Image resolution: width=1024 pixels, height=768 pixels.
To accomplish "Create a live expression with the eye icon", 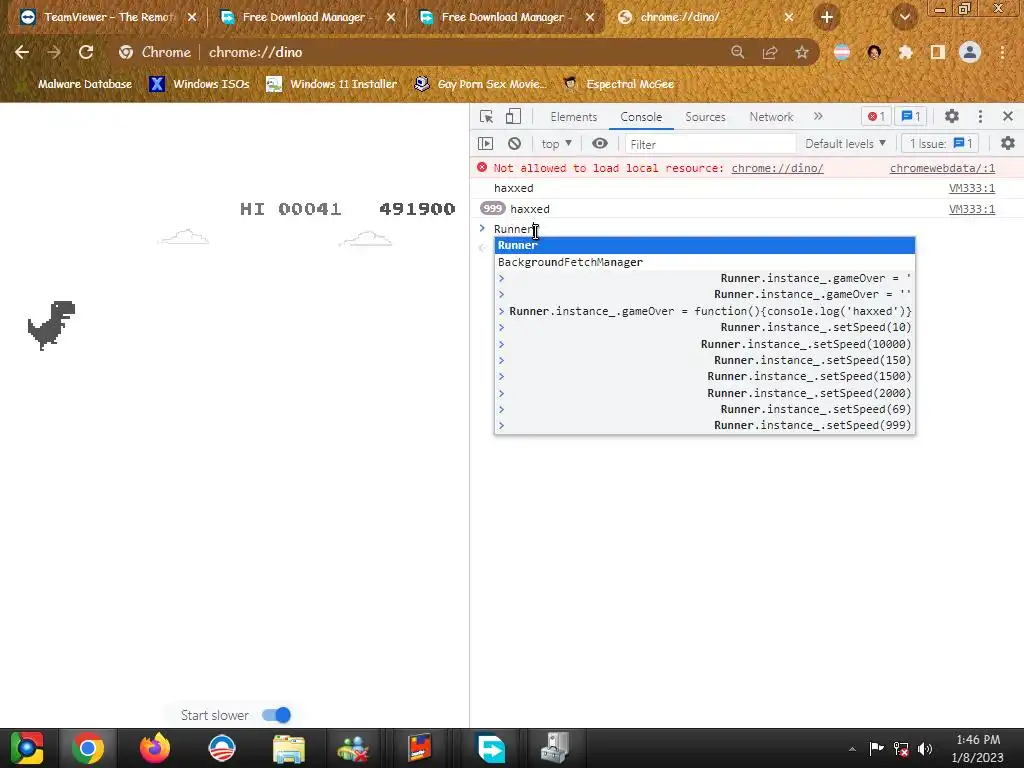I will [600, 144].
